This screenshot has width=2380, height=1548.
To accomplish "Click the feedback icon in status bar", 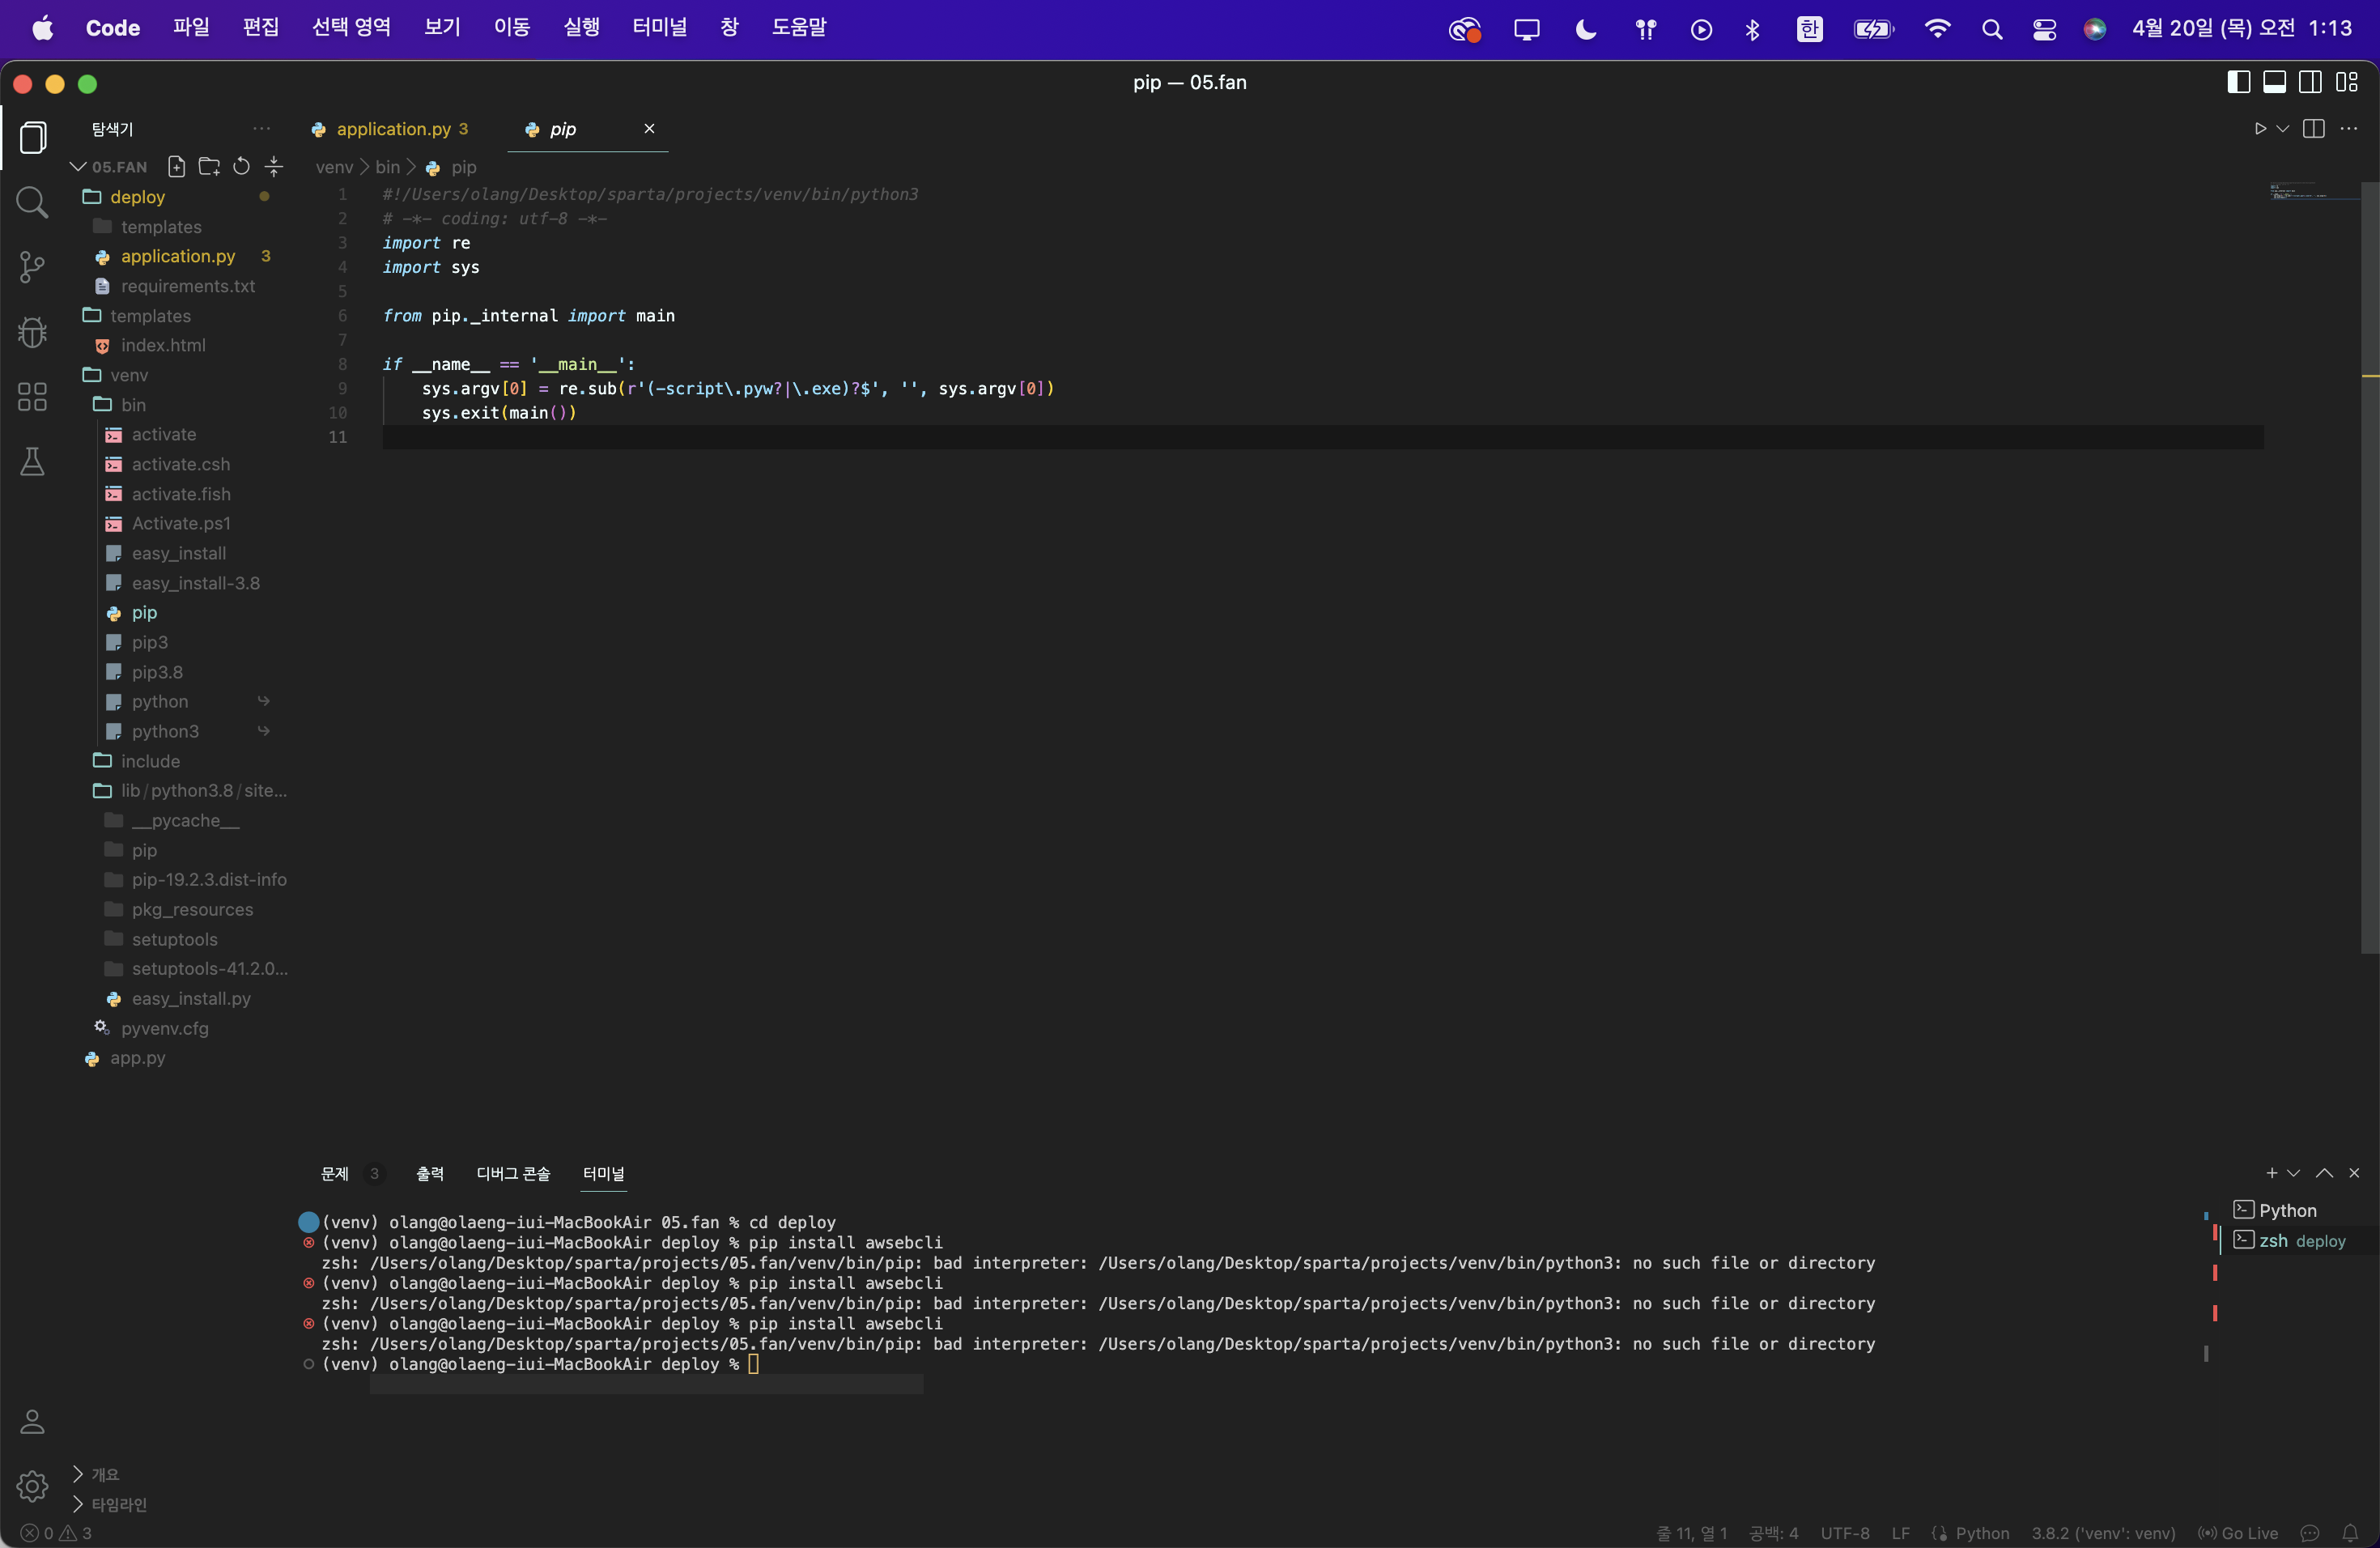I will point(2310,1533).
